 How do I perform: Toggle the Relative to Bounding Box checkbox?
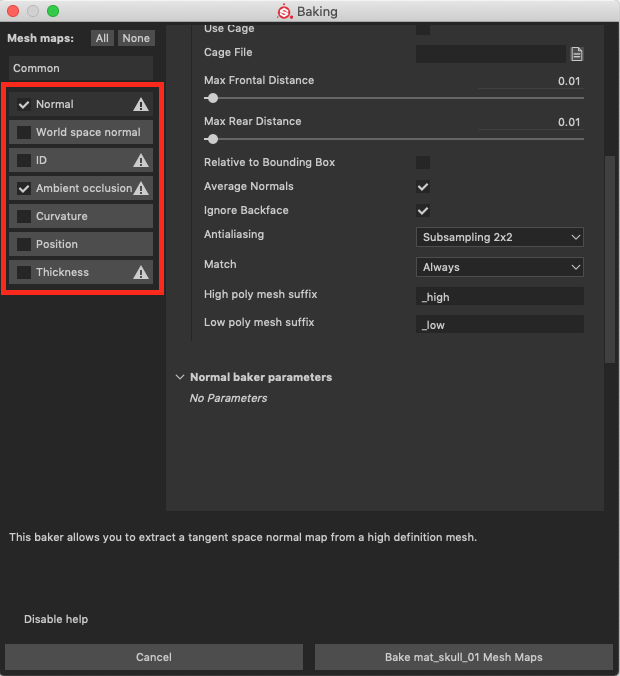coord(423,162)
